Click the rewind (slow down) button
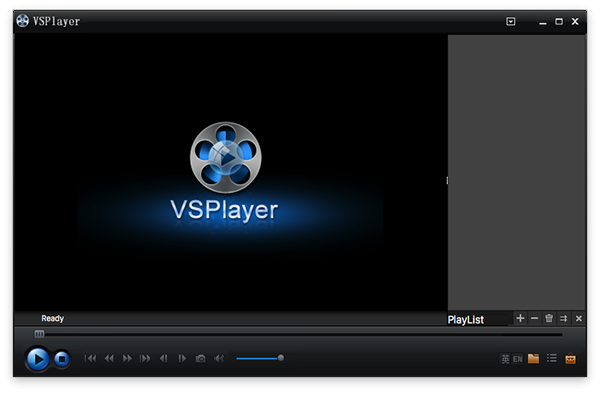The image size is (600, 393). 109,359
